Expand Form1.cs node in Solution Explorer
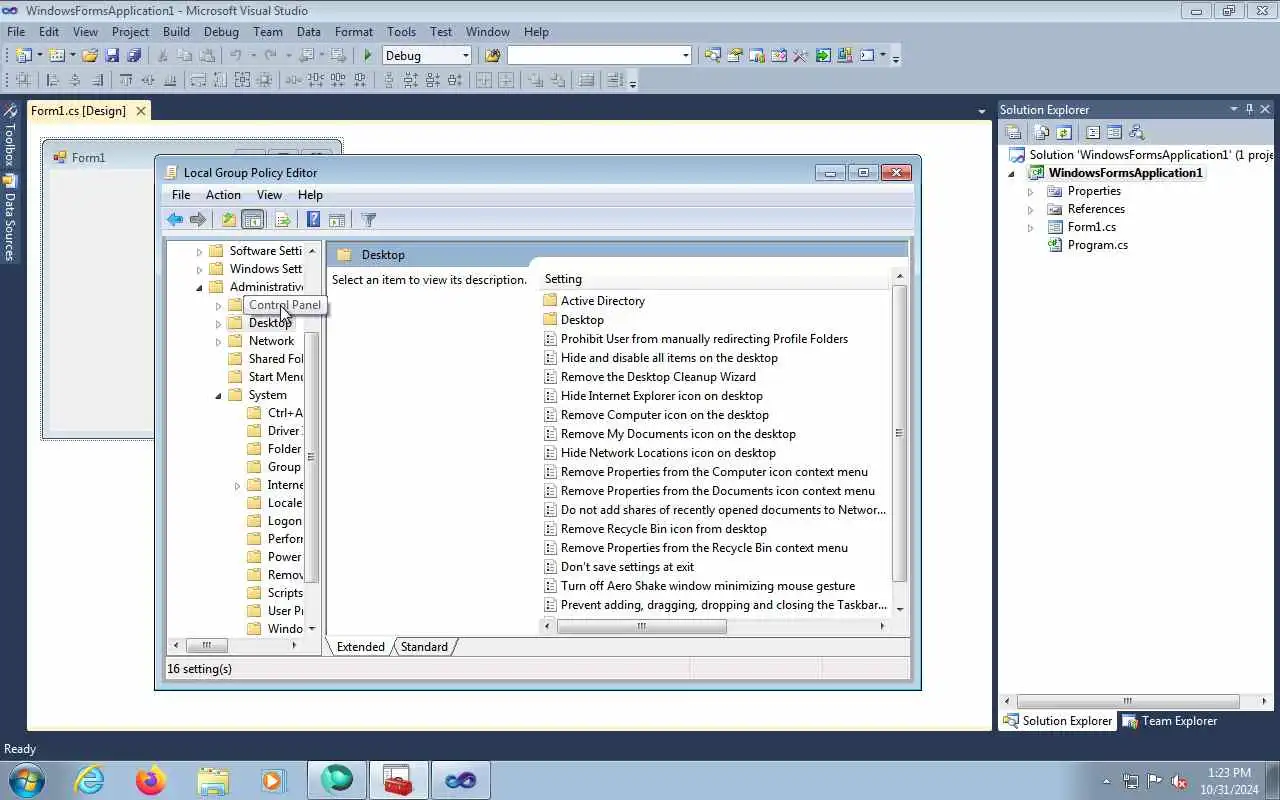Viewport: 1280px width, 800px height. pos(1030,228)
